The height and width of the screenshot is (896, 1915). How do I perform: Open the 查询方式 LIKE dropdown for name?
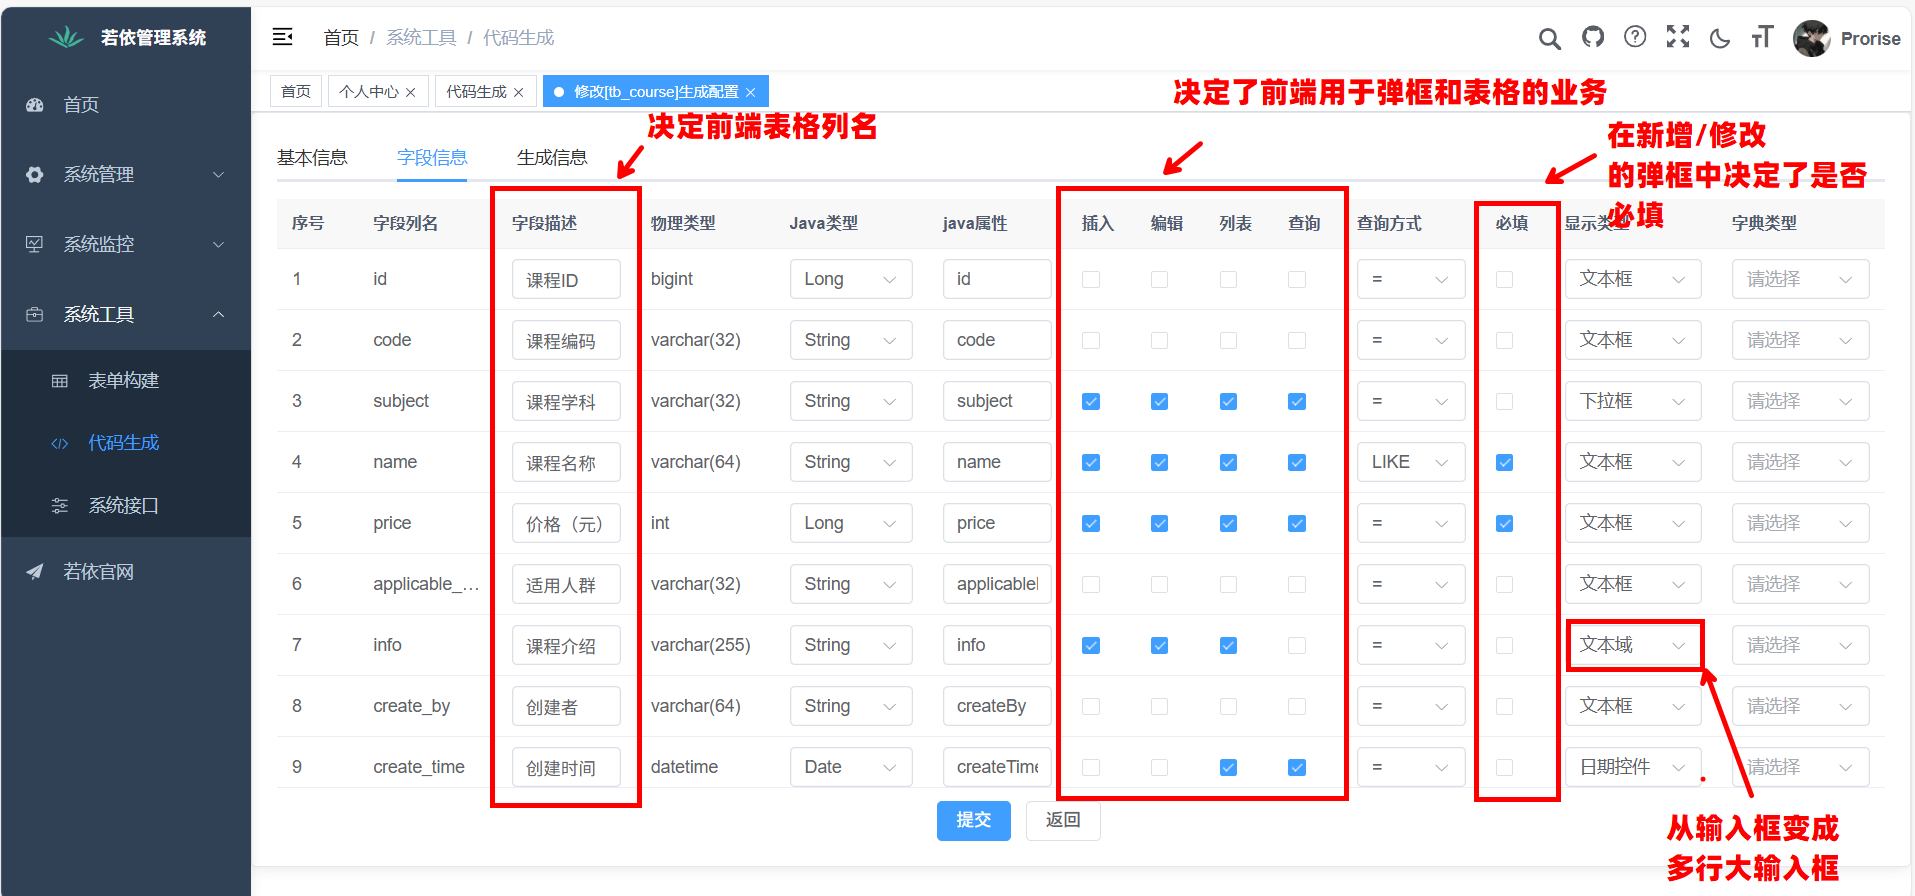click(1410, 462)
